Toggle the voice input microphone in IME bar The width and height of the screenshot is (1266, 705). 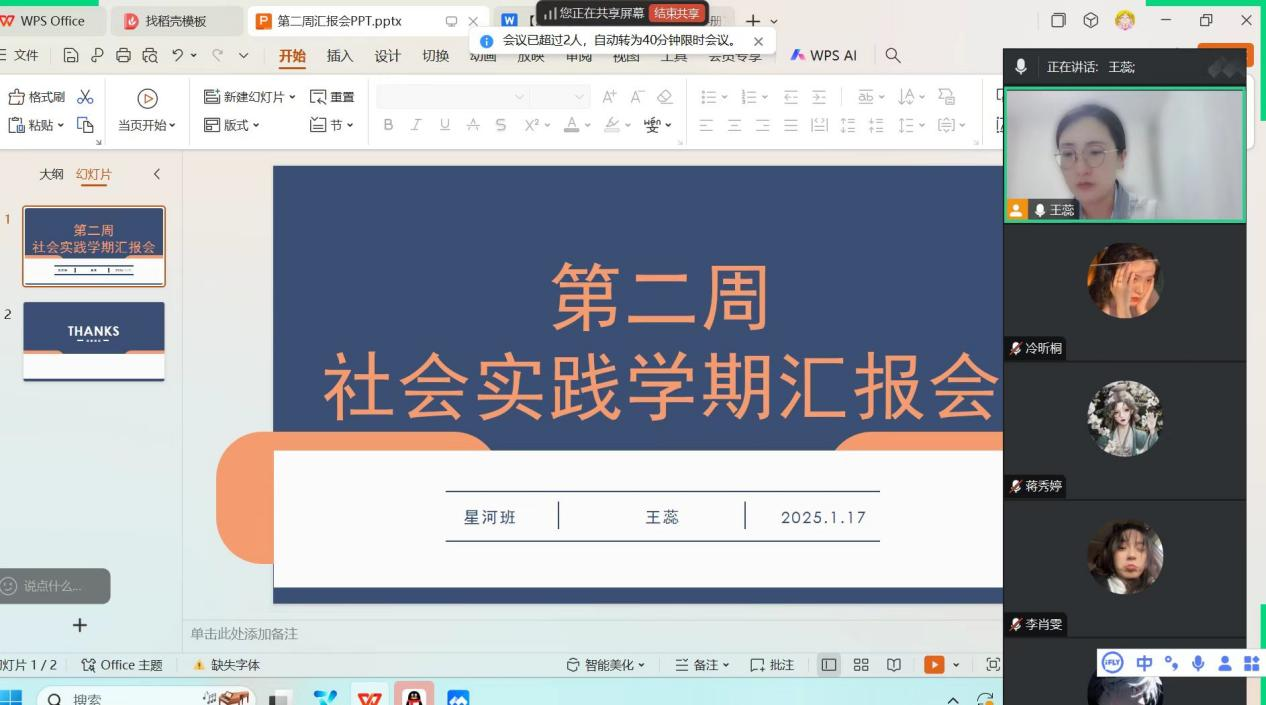[1197, 663]
